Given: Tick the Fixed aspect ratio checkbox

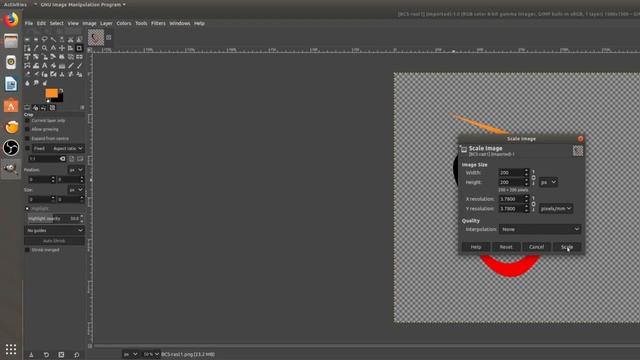Looking at the screenshot, I should coord(27,149).
